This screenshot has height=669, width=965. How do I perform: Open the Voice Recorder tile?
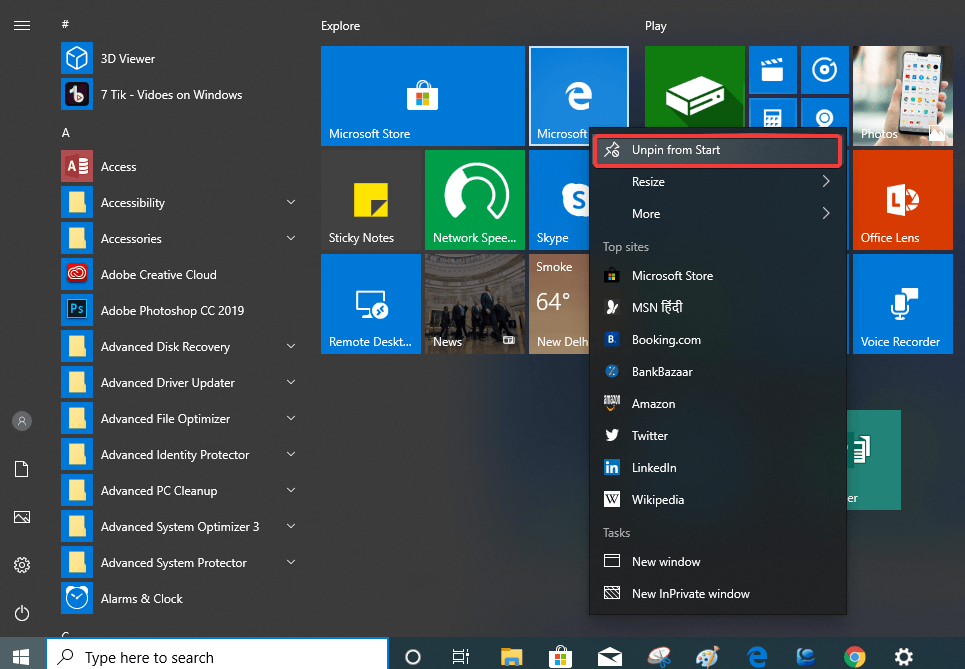point(903,304)
